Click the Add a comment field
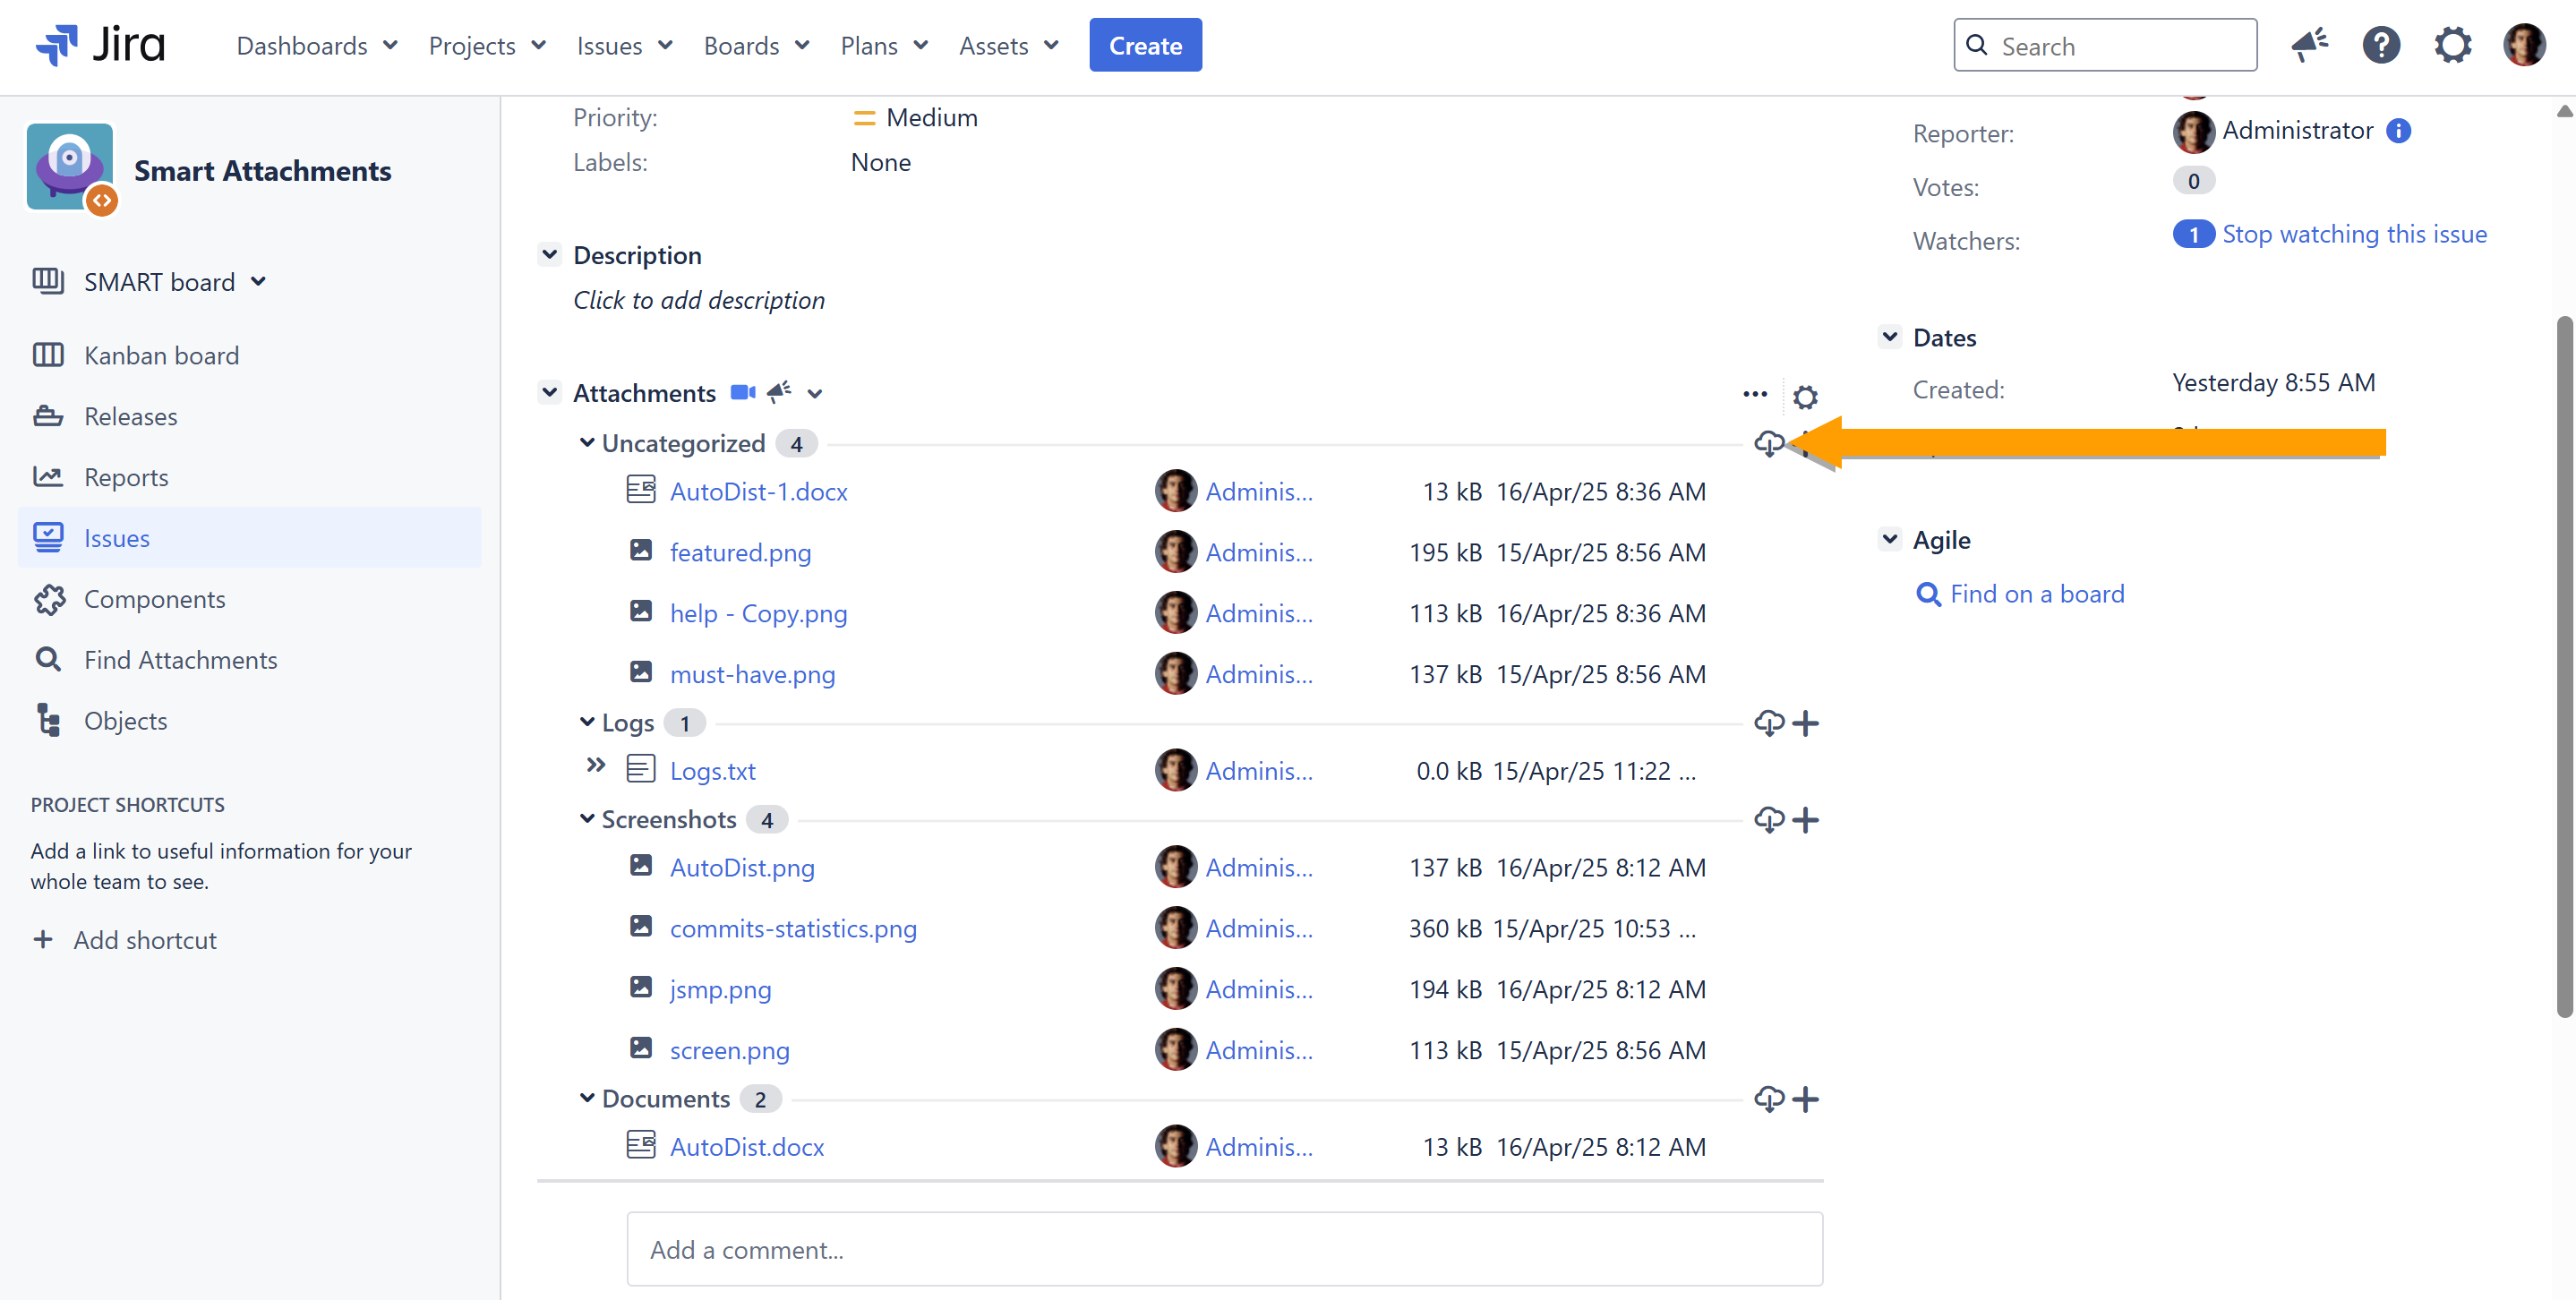2576x1300 pixels. coord(1223,1249)
